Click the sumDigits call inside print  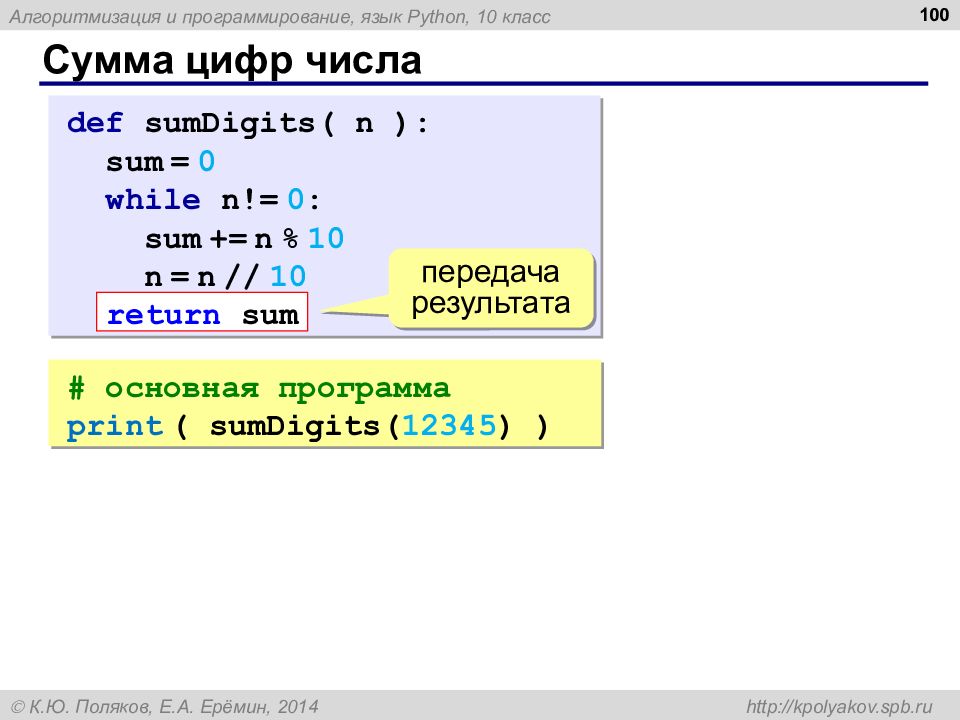[x=295, y=427]
